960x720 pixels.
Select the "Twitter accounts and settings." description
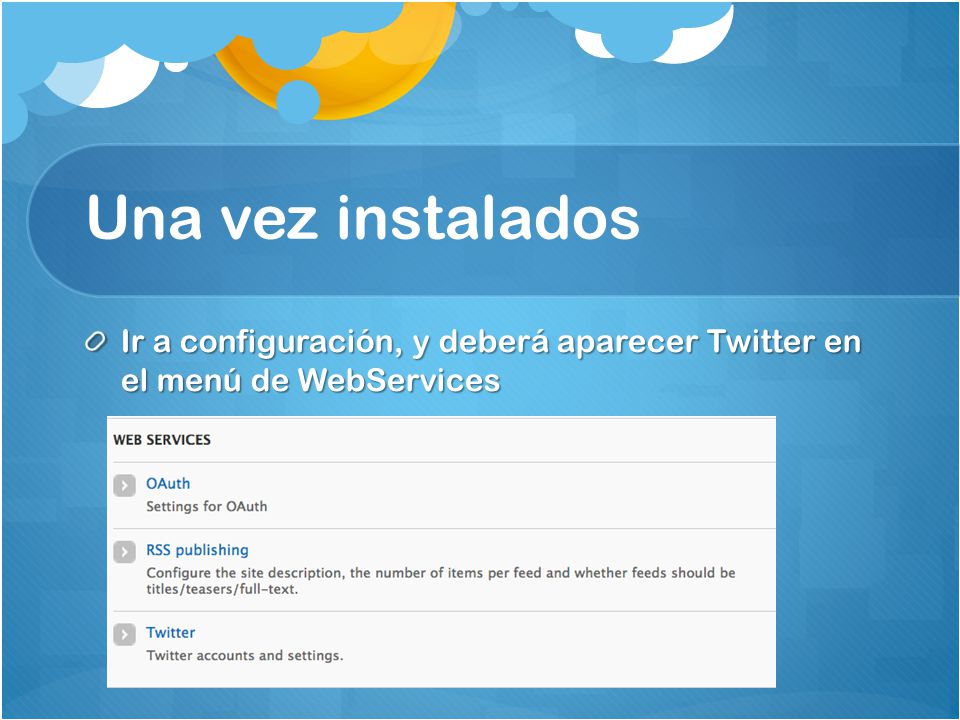(x=244, y=655)
